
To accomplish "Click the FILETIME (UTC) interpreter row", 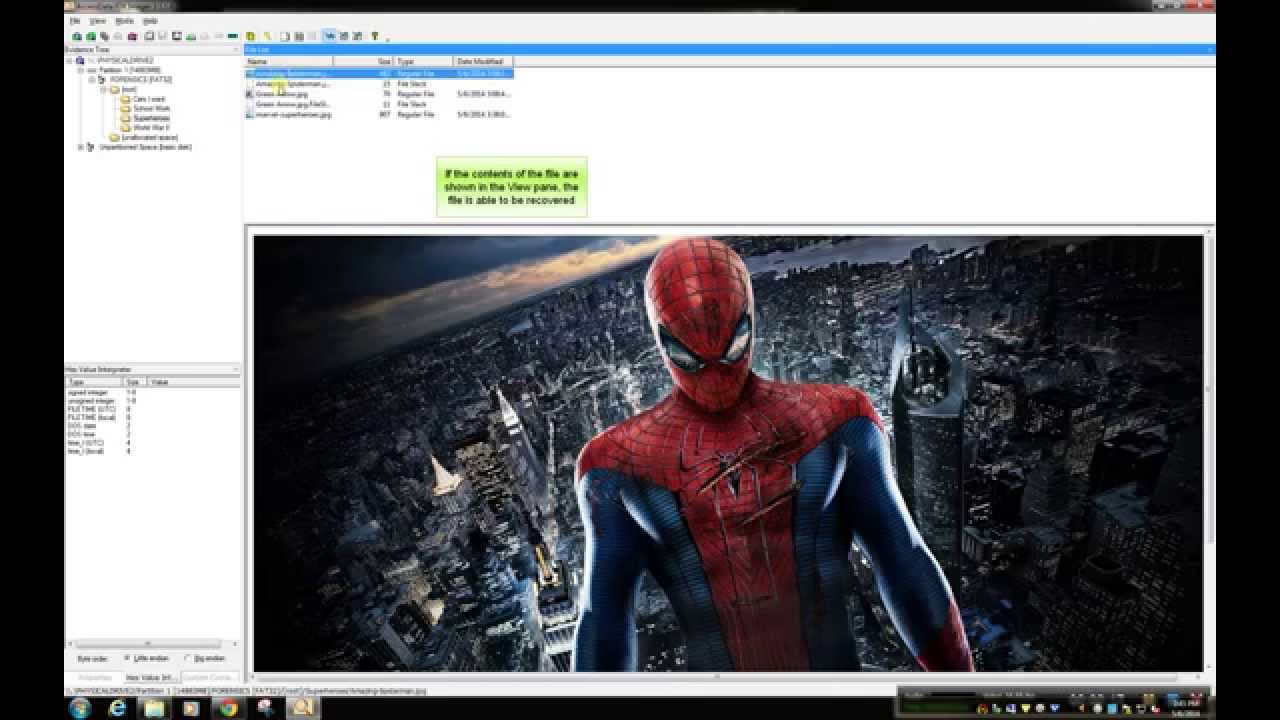I will point(152,410).
